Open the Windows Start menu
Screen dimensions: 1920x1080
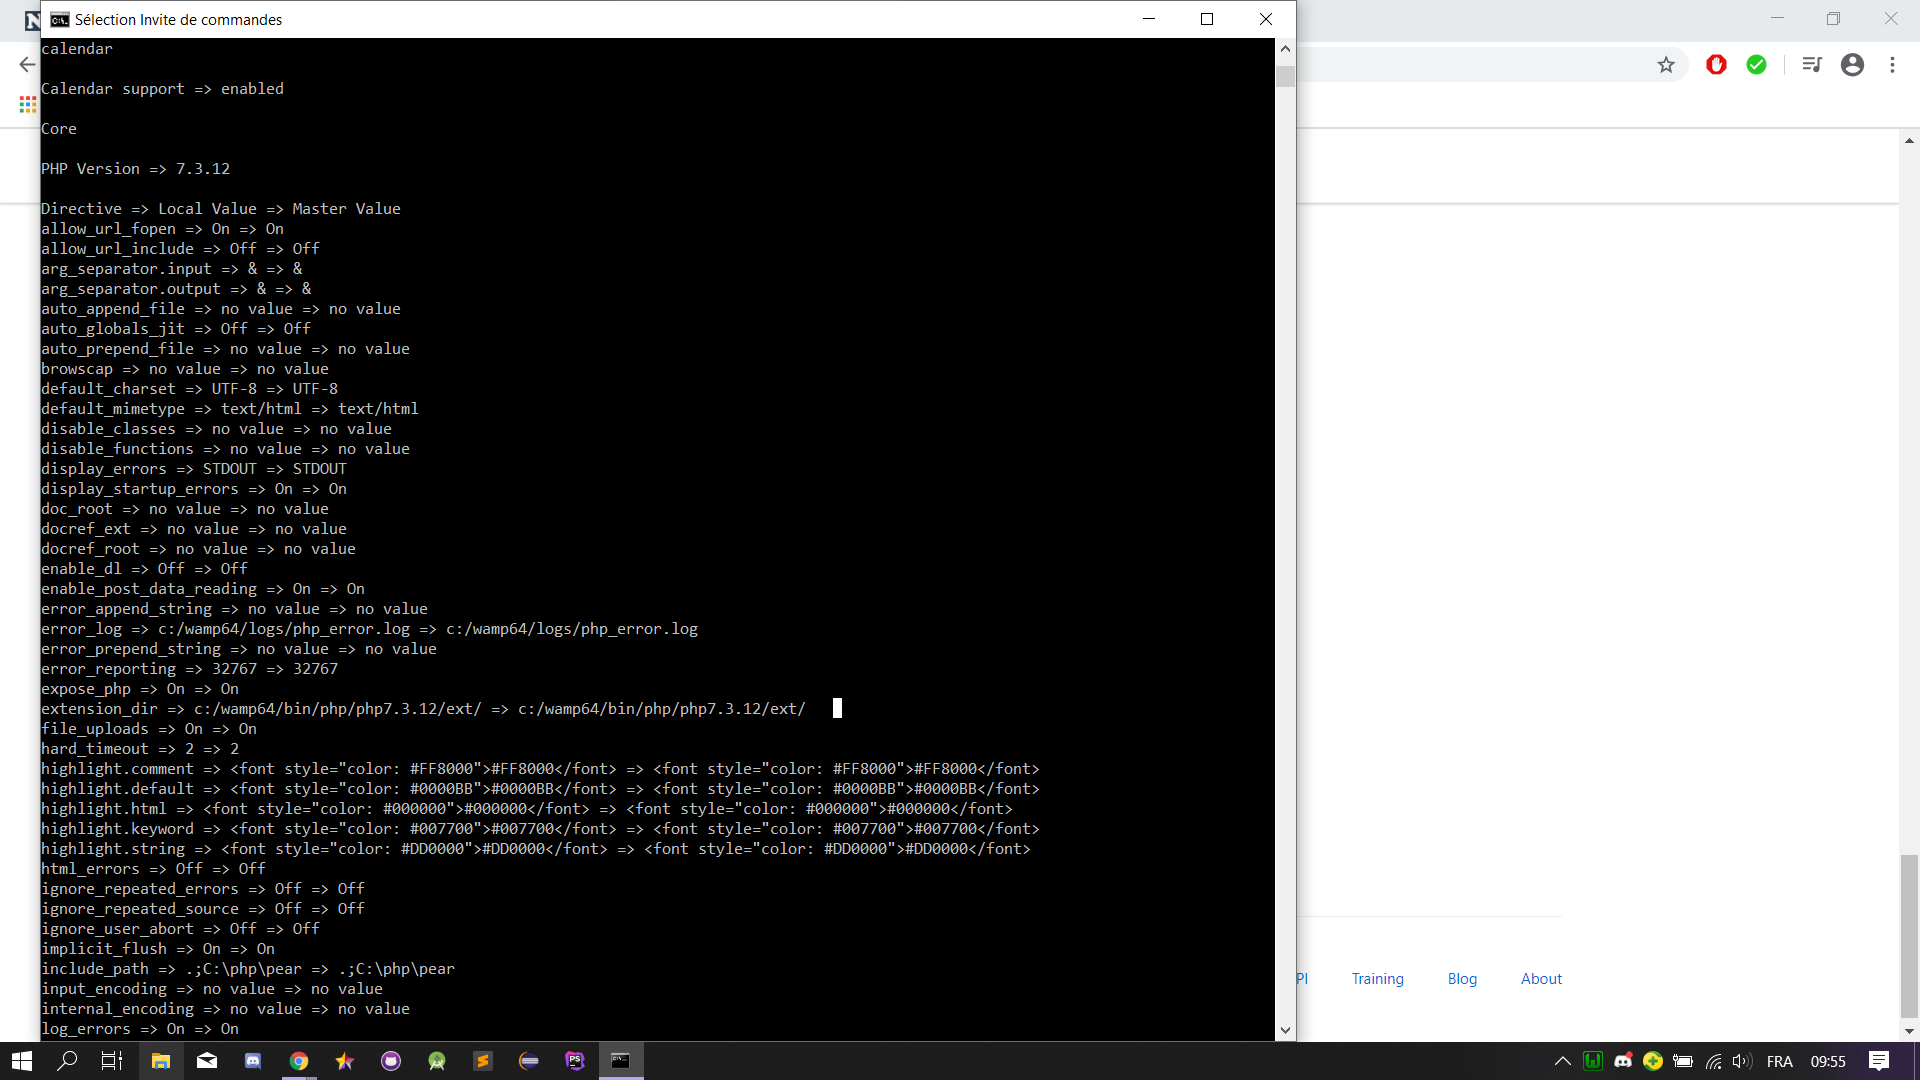[20, 1061]
